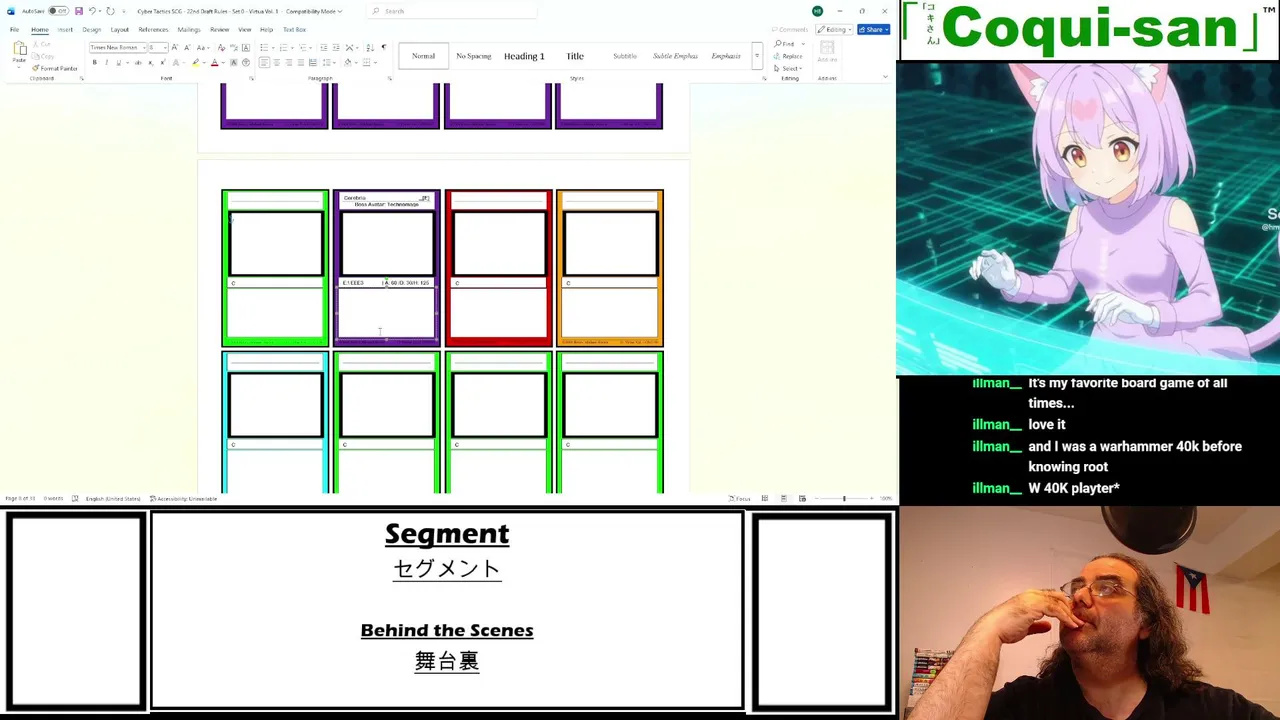Toggle the AutoSave switch

pyautogui.click(x=58, y=11)
